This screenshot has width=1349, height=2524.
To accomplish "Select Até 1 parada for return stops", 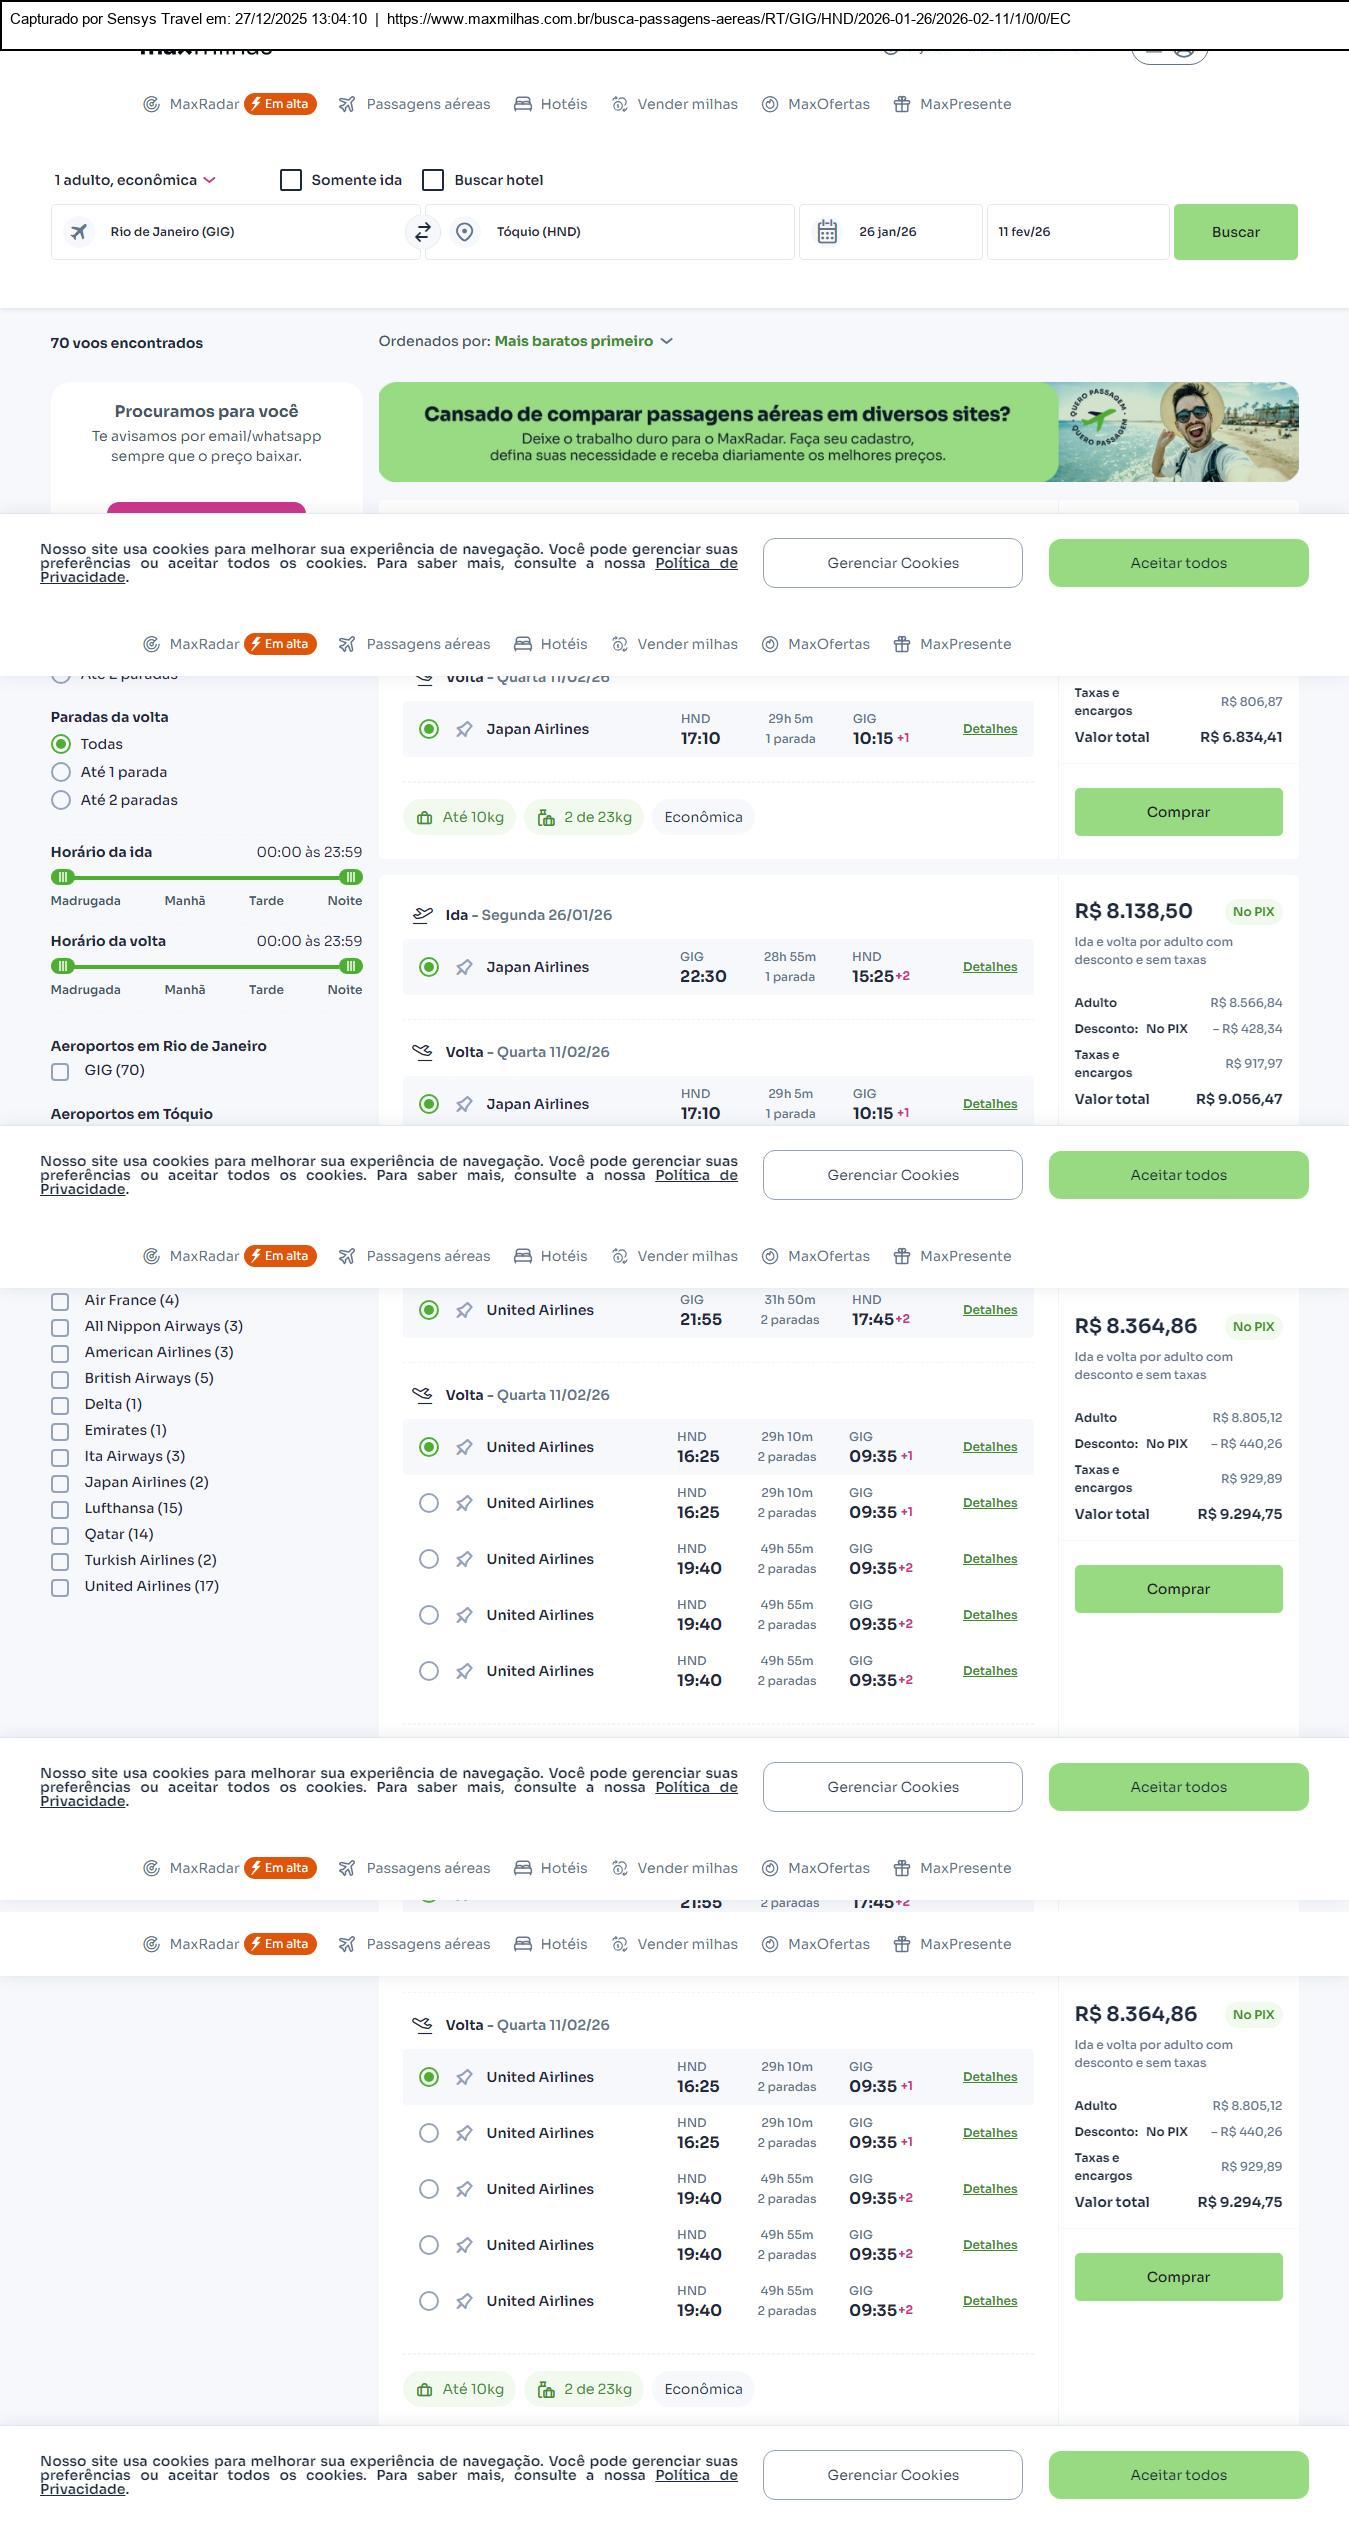I will click(61, 772).
